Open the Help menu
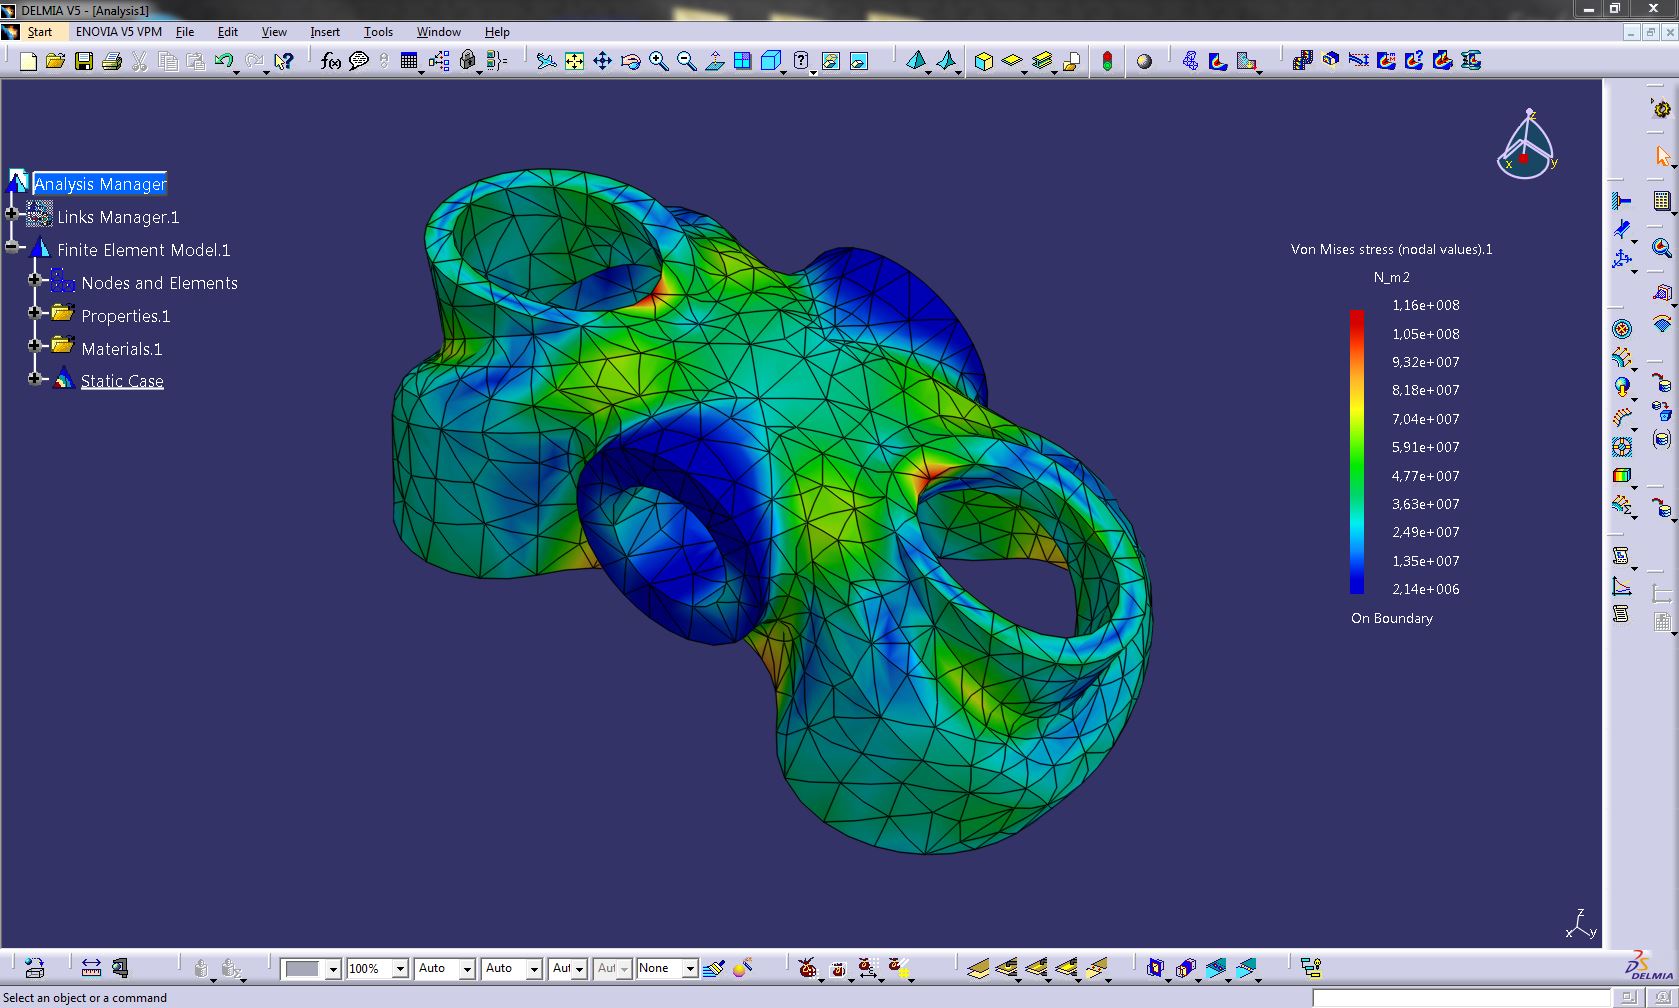This screenshot has height=1008, width=1679. pos(497,32)
